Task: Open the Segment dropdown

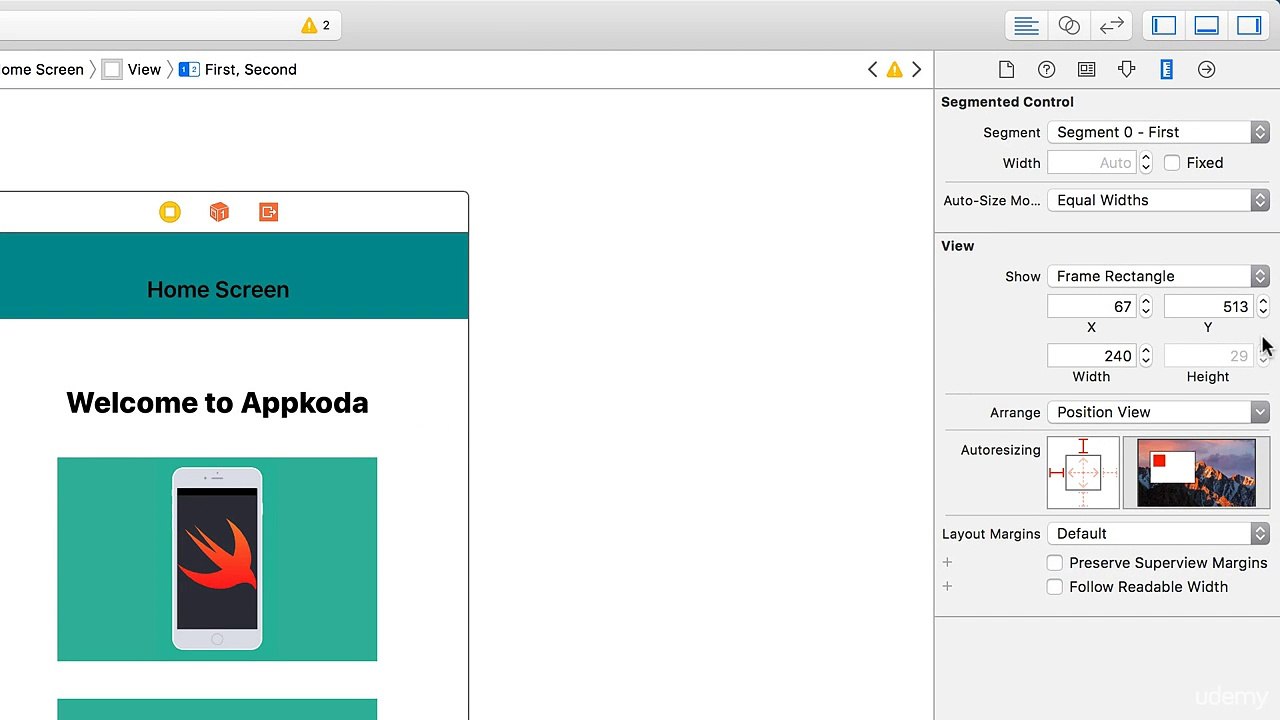Action: 1158,132
